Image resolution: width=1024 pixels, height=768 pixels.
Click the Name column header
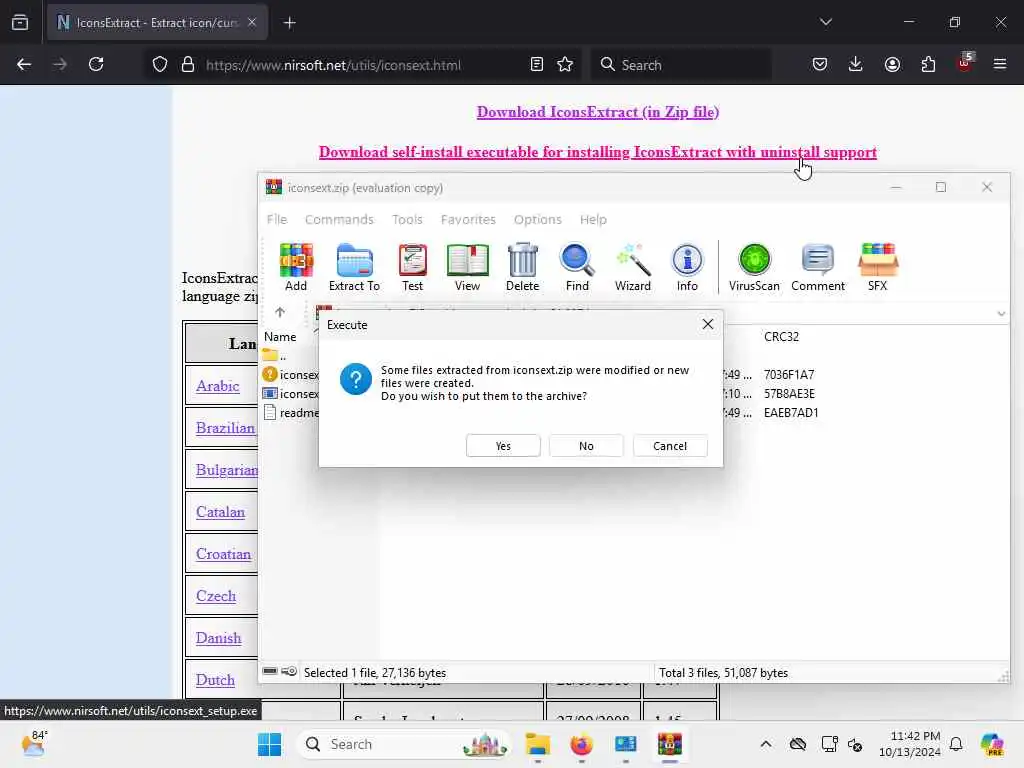[280, 337]
